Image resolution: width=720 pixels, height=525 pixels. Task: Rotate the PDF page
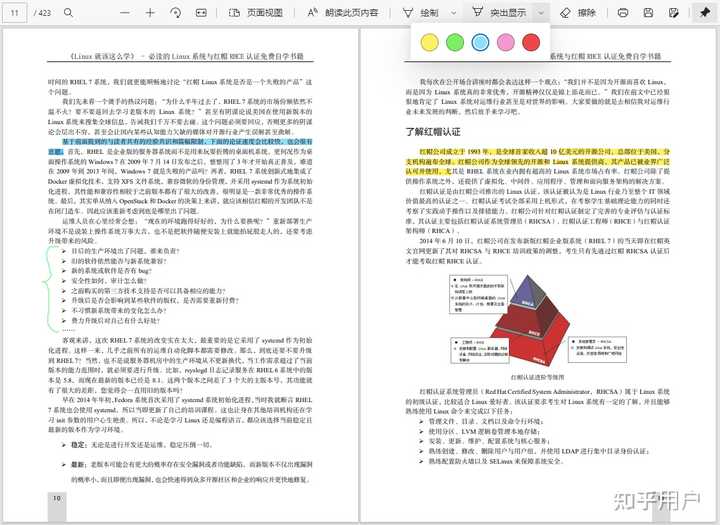175,13
